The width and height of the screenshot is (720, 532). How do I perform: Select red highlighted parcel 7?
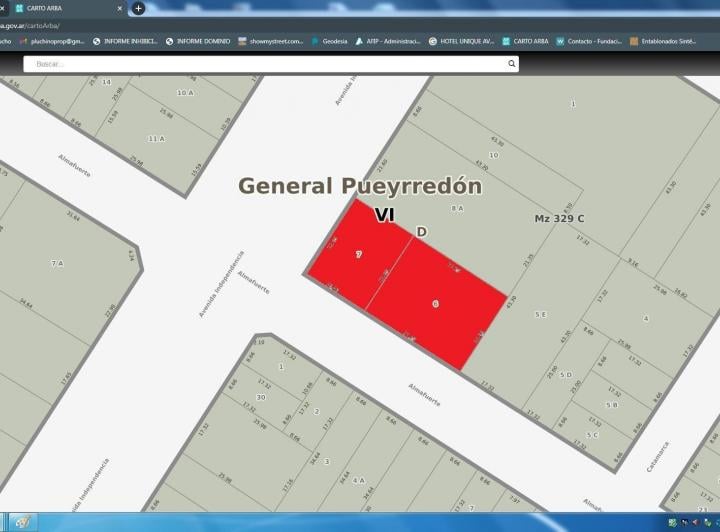pos(359,254)
